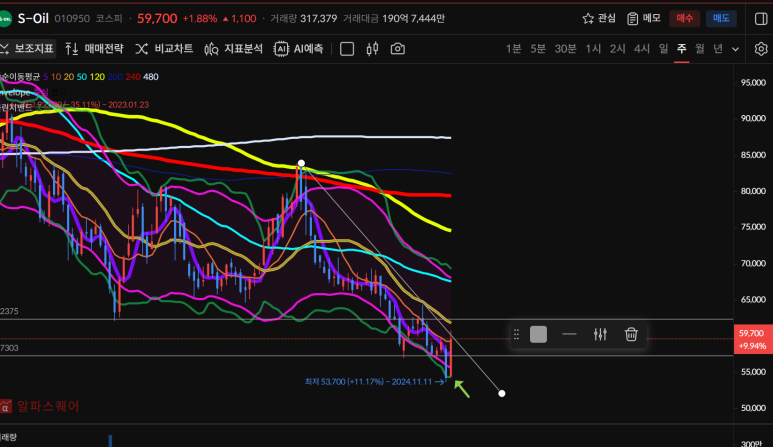Open trendline settings sliders icon
Screen dimensions: 773x447
tap(600, 334)
